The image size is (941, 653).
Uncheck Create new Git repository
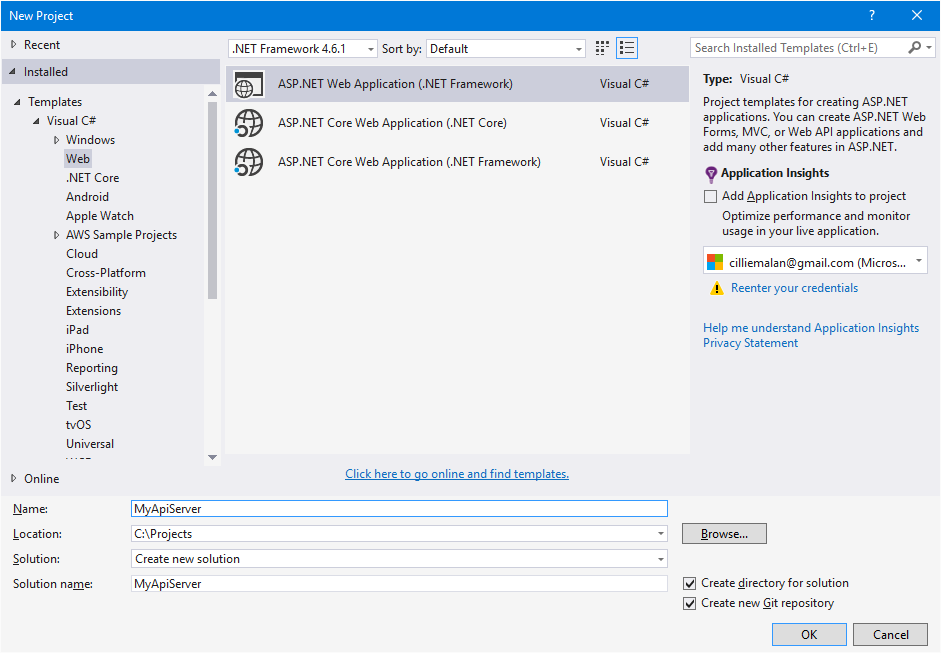[690, 603]
